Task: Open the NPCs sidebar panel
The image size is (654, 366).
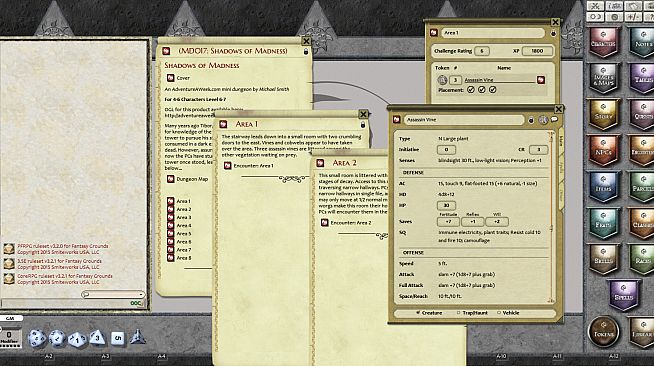Action: (x=603, y=150)
